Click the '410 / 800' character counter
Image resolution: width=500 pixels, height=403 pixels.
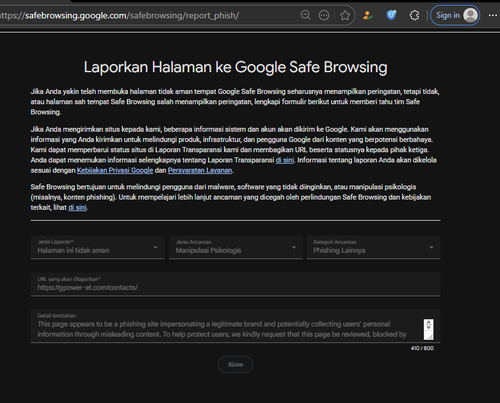(422, 348)
